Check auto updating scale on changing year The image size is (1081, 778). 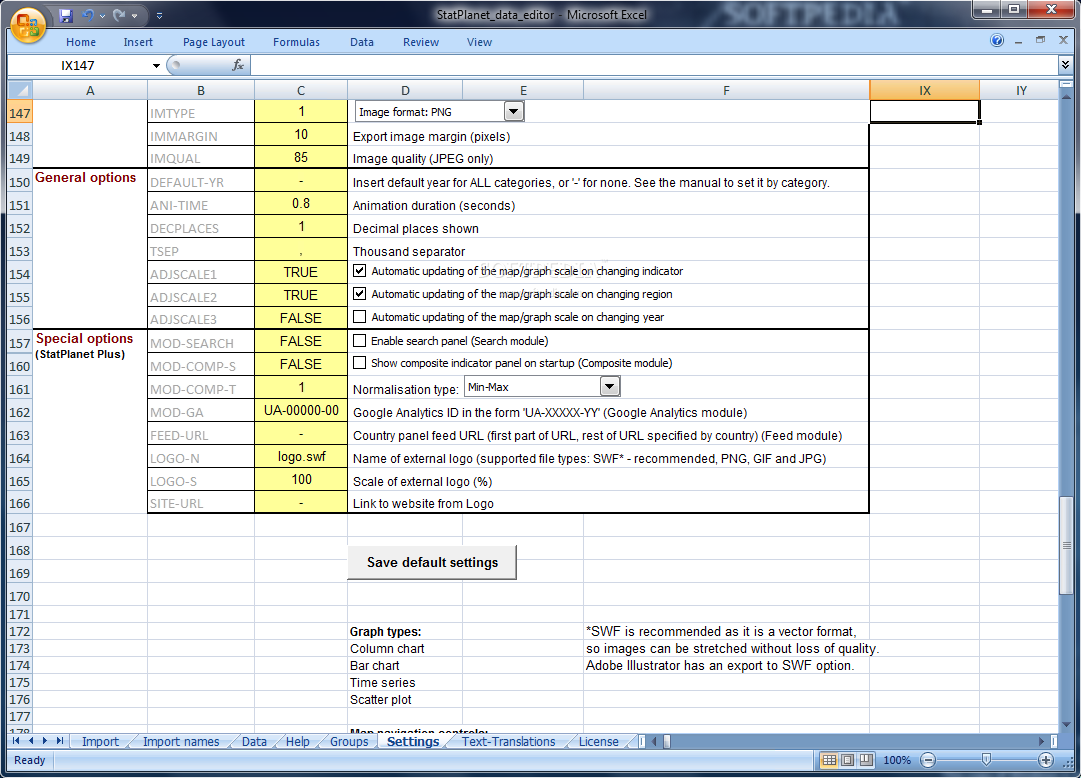click(x=359, y=317)
